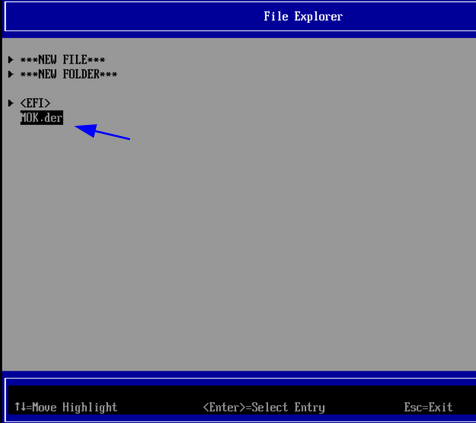Click the Move Highlight help text
476x423 pixels.
click(x=66, y=407)
